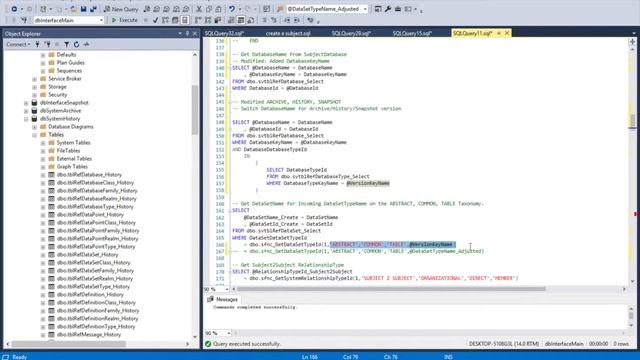
Task: Switch to the SQLQuery15.sql tab
Action: (x=412, y=33)
